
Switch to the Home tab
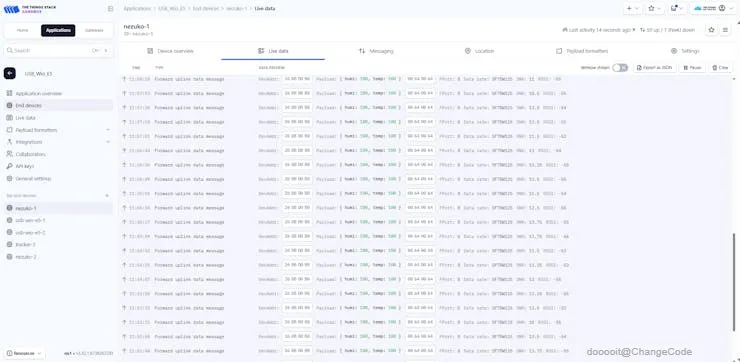click(x=23, y=30)
